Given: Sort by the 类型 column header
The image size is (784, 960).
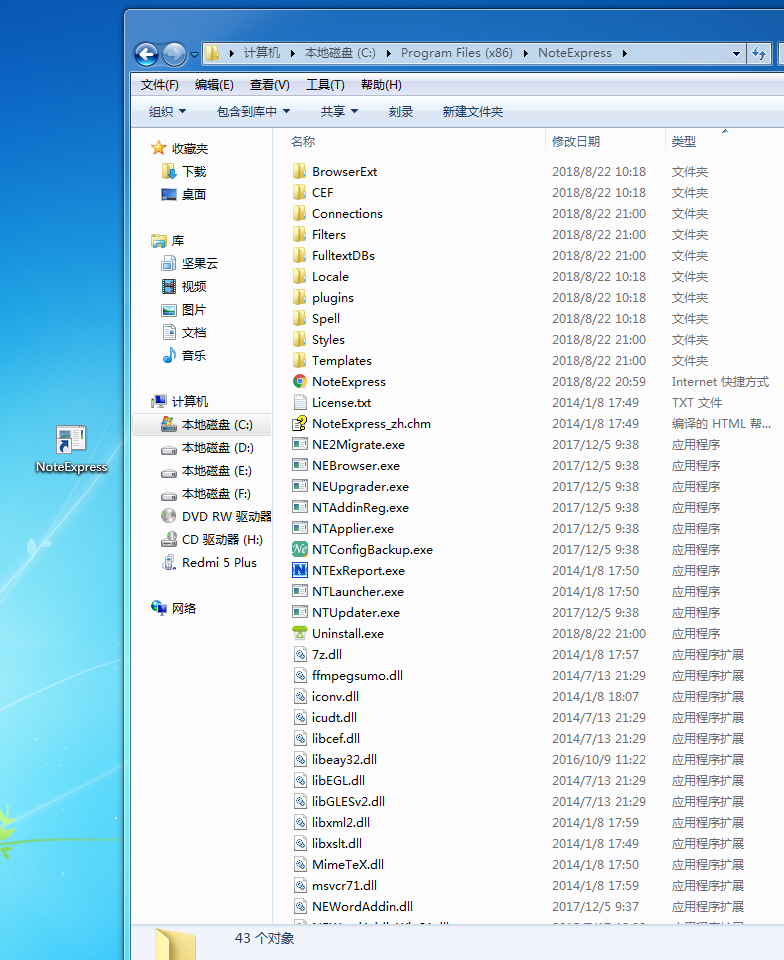Looking at the screenshot, I should click(x=683, y=141).
